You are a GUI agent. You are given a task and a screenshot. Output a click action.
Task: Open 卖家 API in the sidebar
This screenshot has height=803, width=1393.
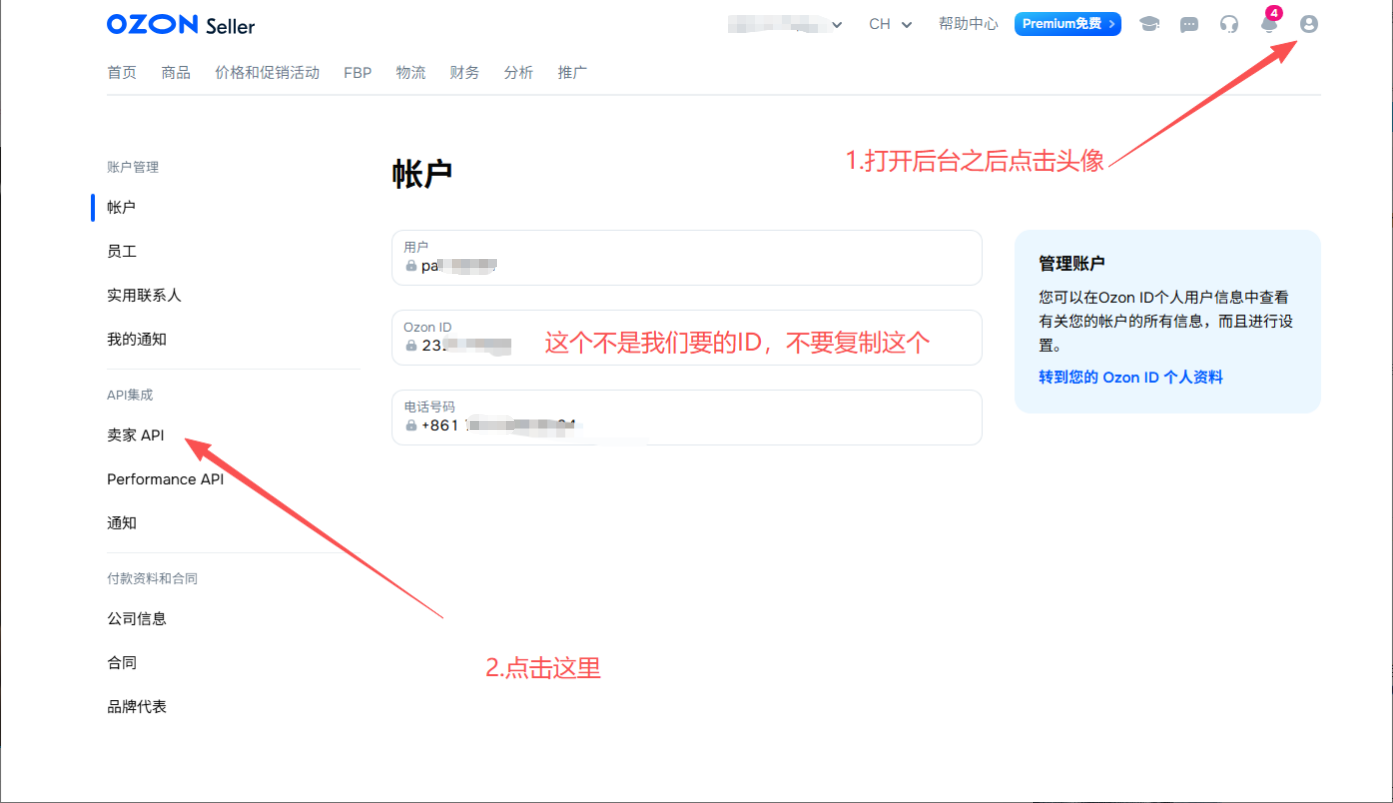tap(136, 435)
